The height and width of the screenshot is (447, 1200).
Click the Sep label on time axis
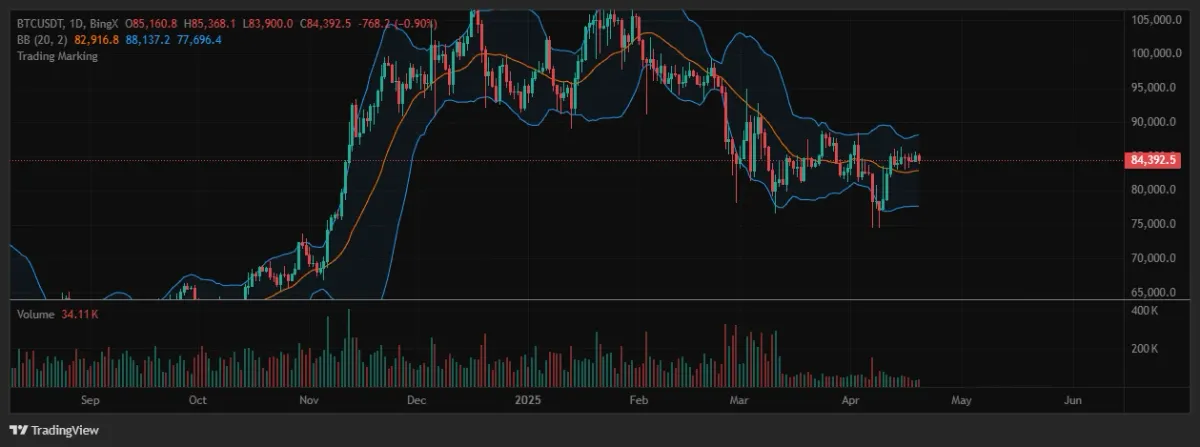90,401
